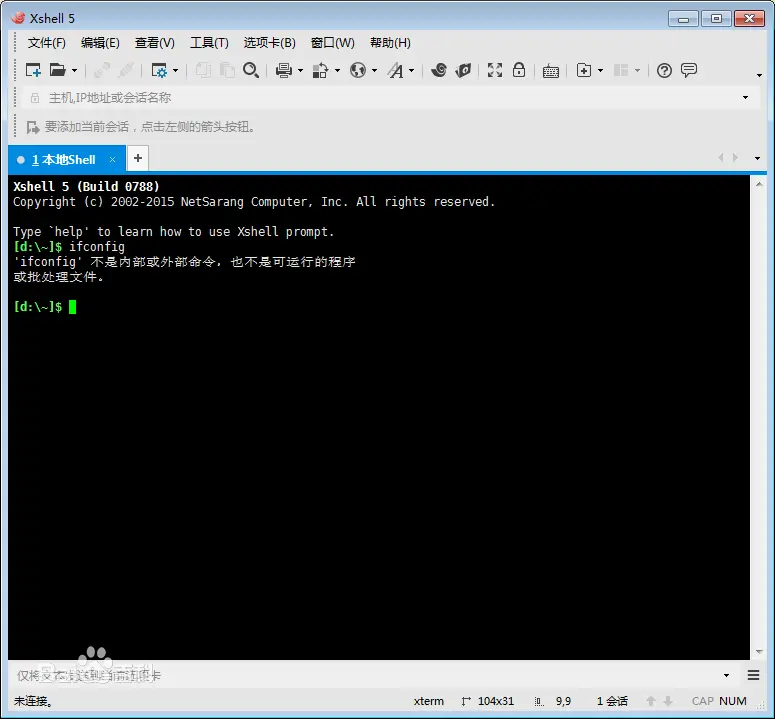Click the tab scroll left arrow
The height and width of the screenshot is (719, 775).
click(x=721, y=158)
